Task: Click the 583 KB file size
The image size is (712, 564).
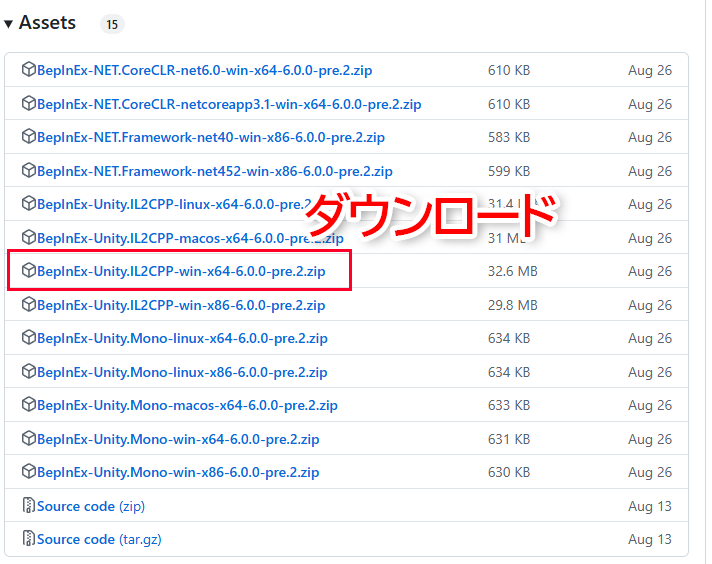Action: (x=509, y=138)
